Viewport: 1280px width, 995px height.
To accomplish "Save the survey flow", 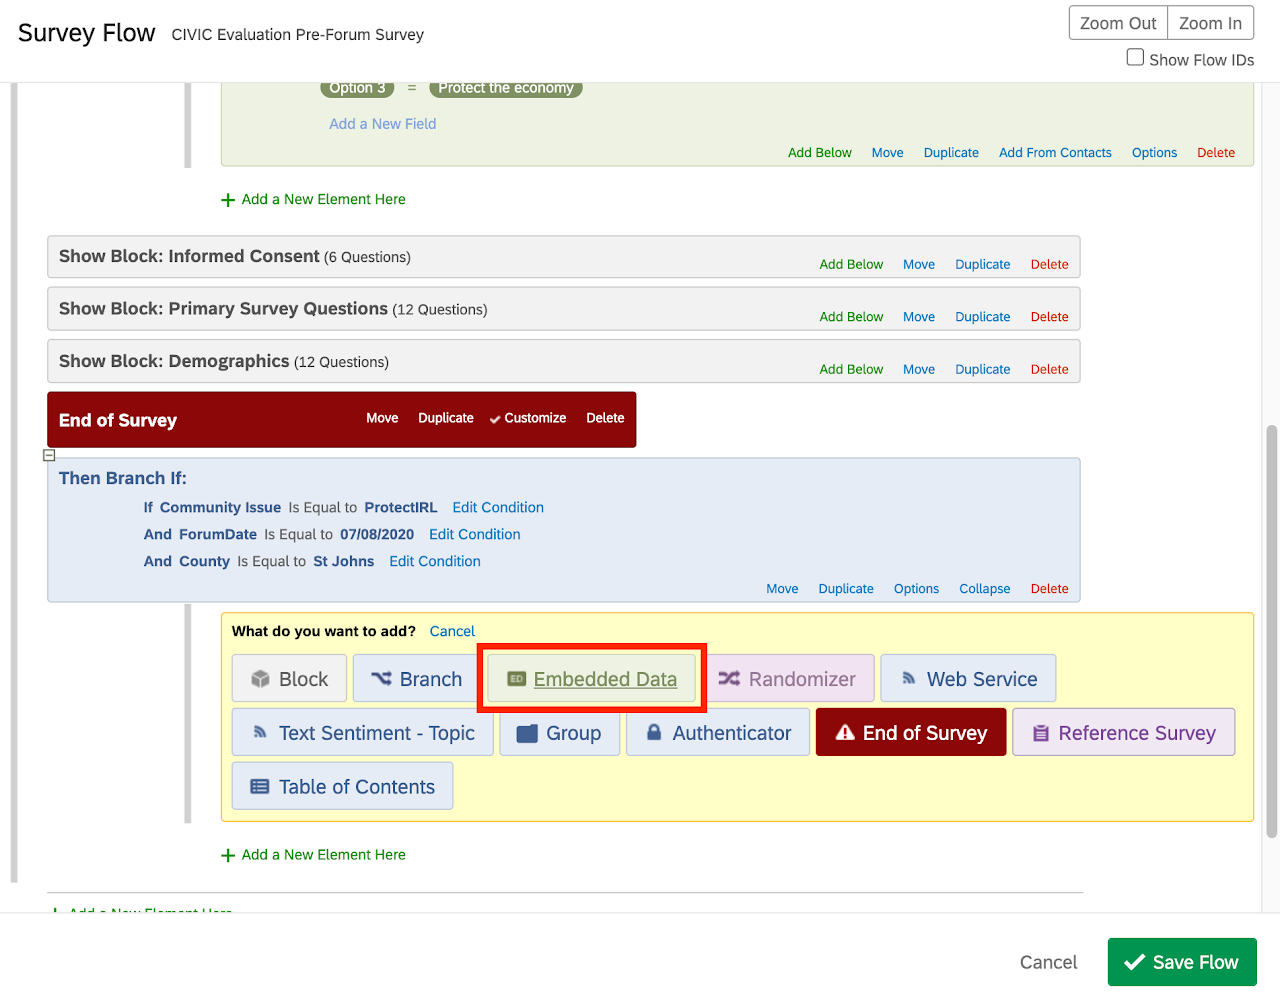I will point(1181,962).
